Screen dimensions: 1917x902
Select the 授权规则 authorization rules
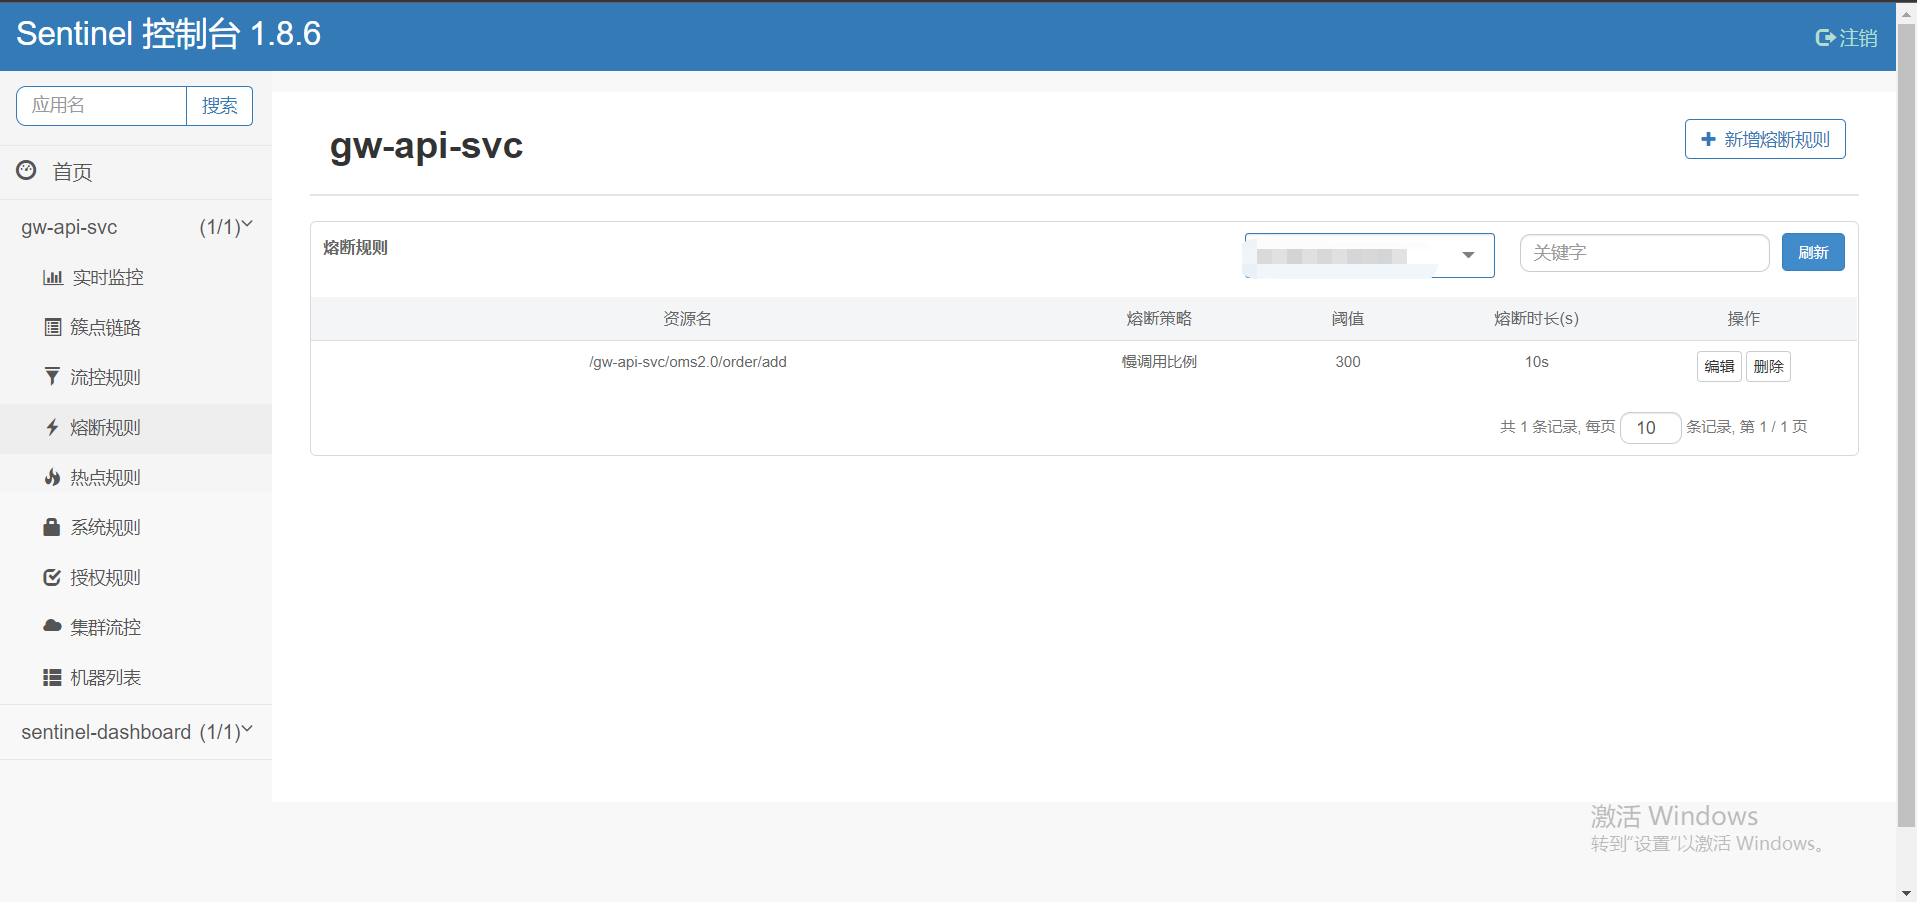coord(104,577)
